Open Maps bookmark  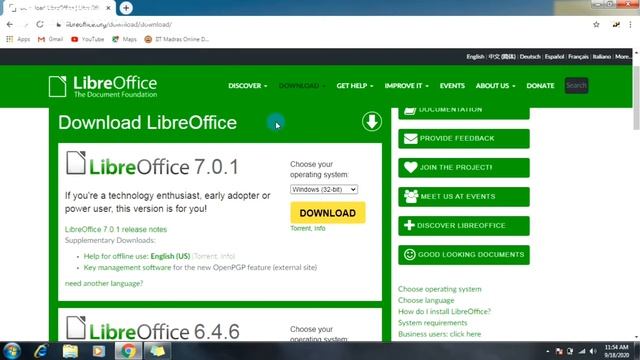coord(124,39)
